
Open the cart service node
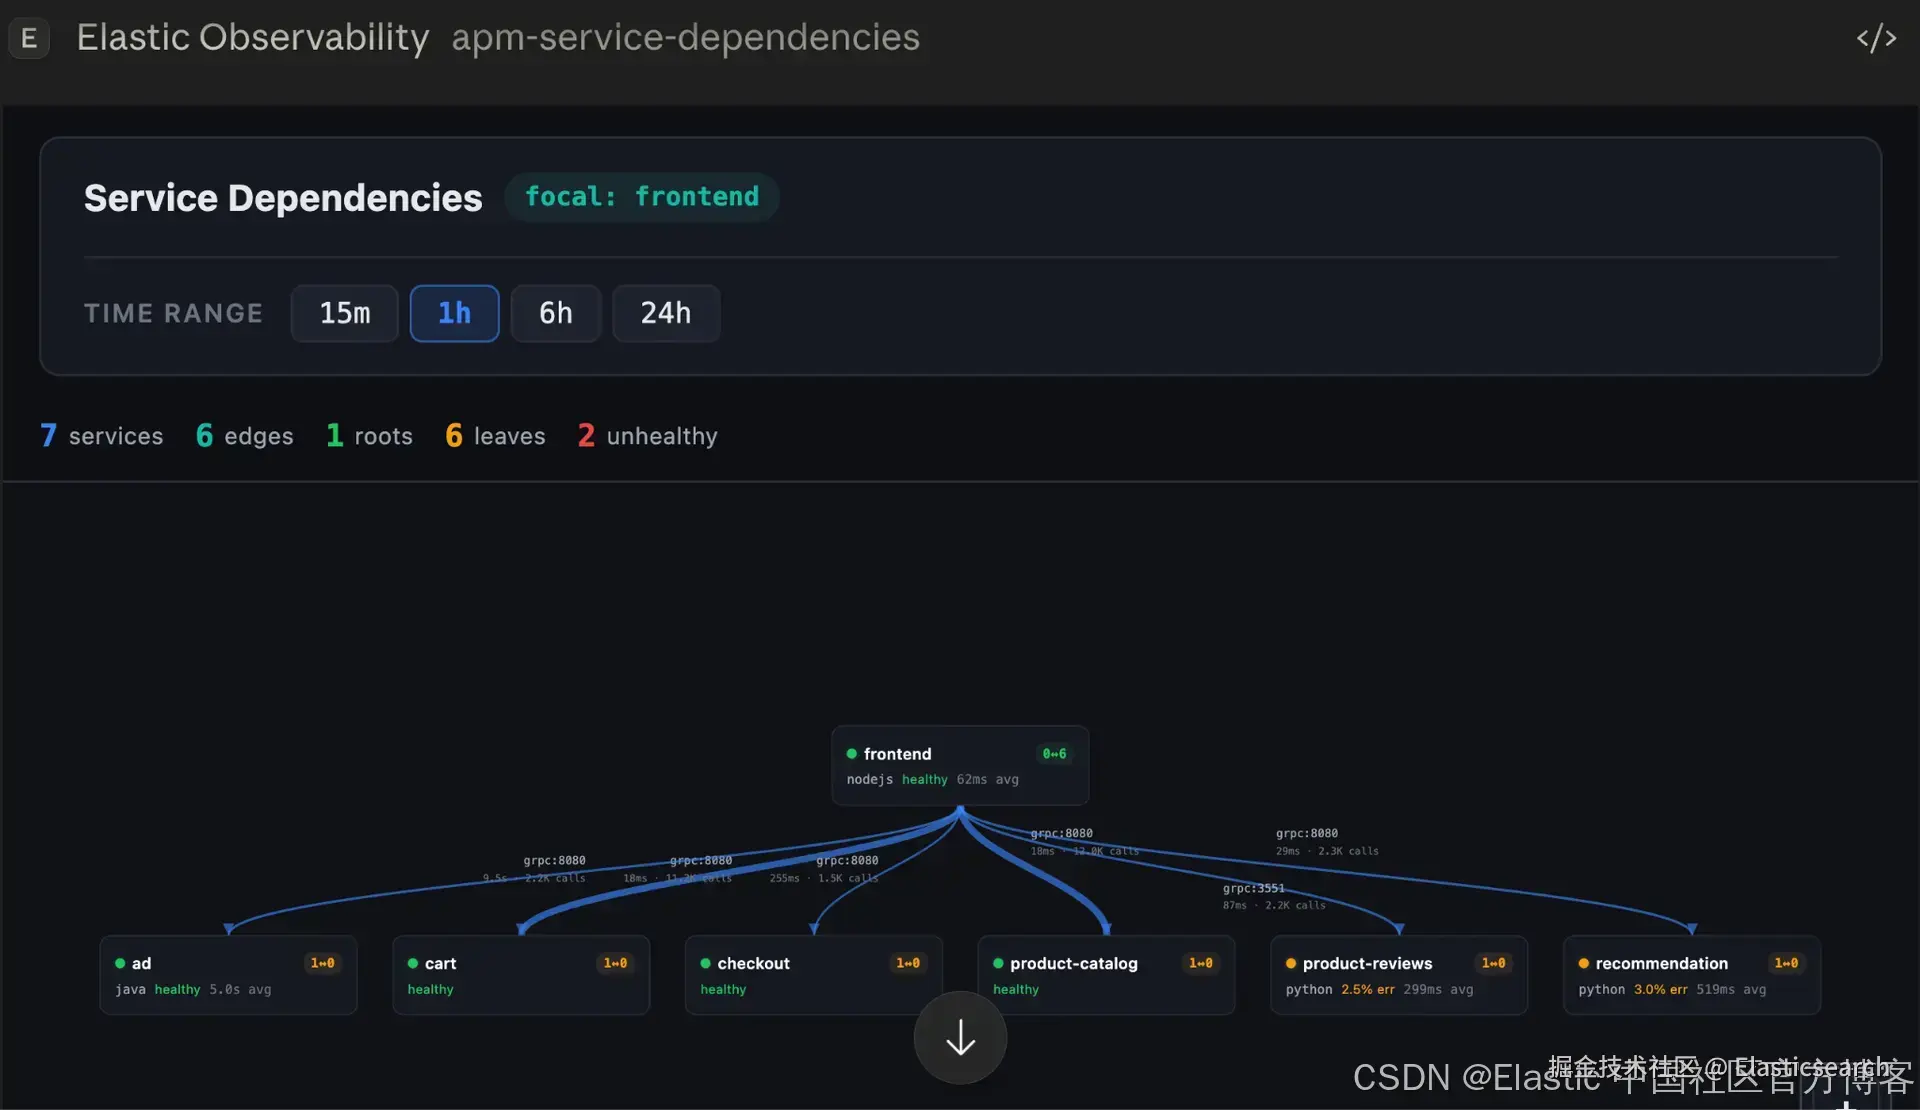tap(521, 975)
